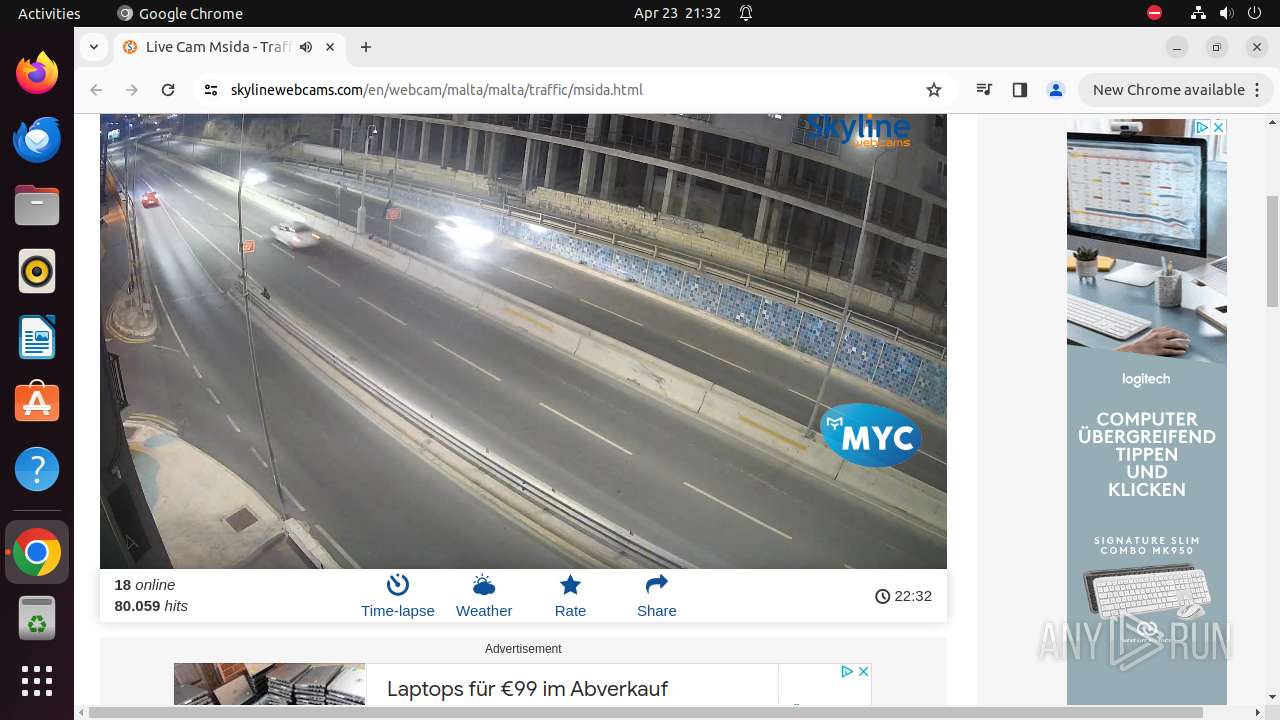Expand the tab search dropdown
The image size is (1280, 720).
click(93, 47)
